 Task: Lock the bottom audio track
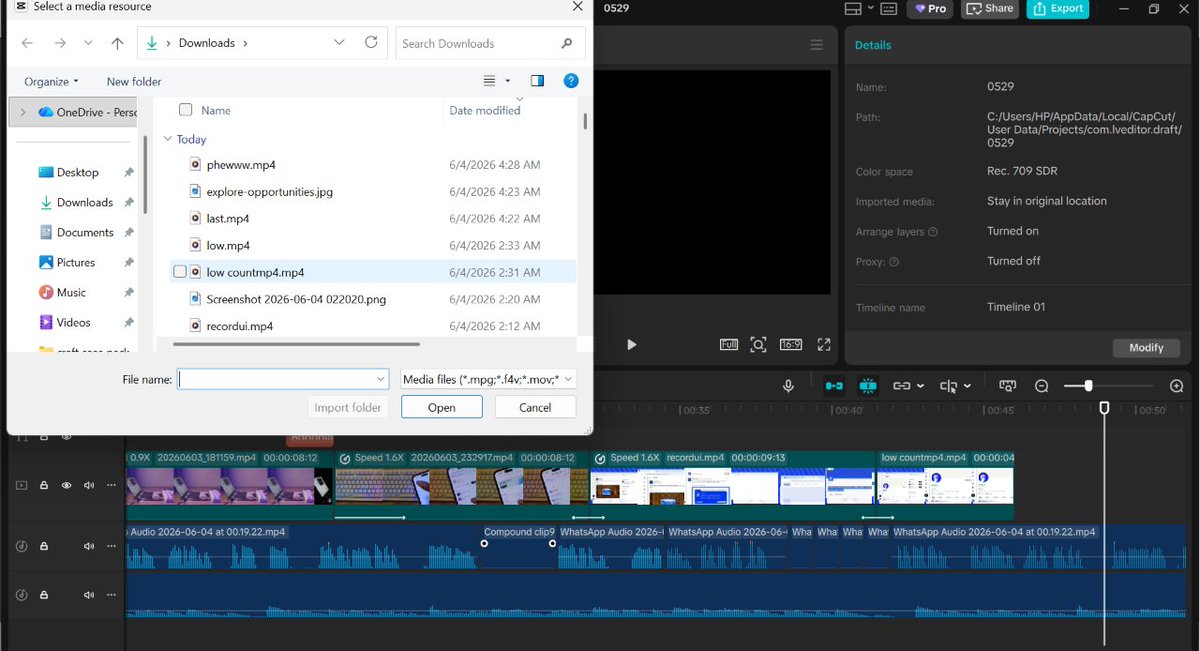pos(44,595)
